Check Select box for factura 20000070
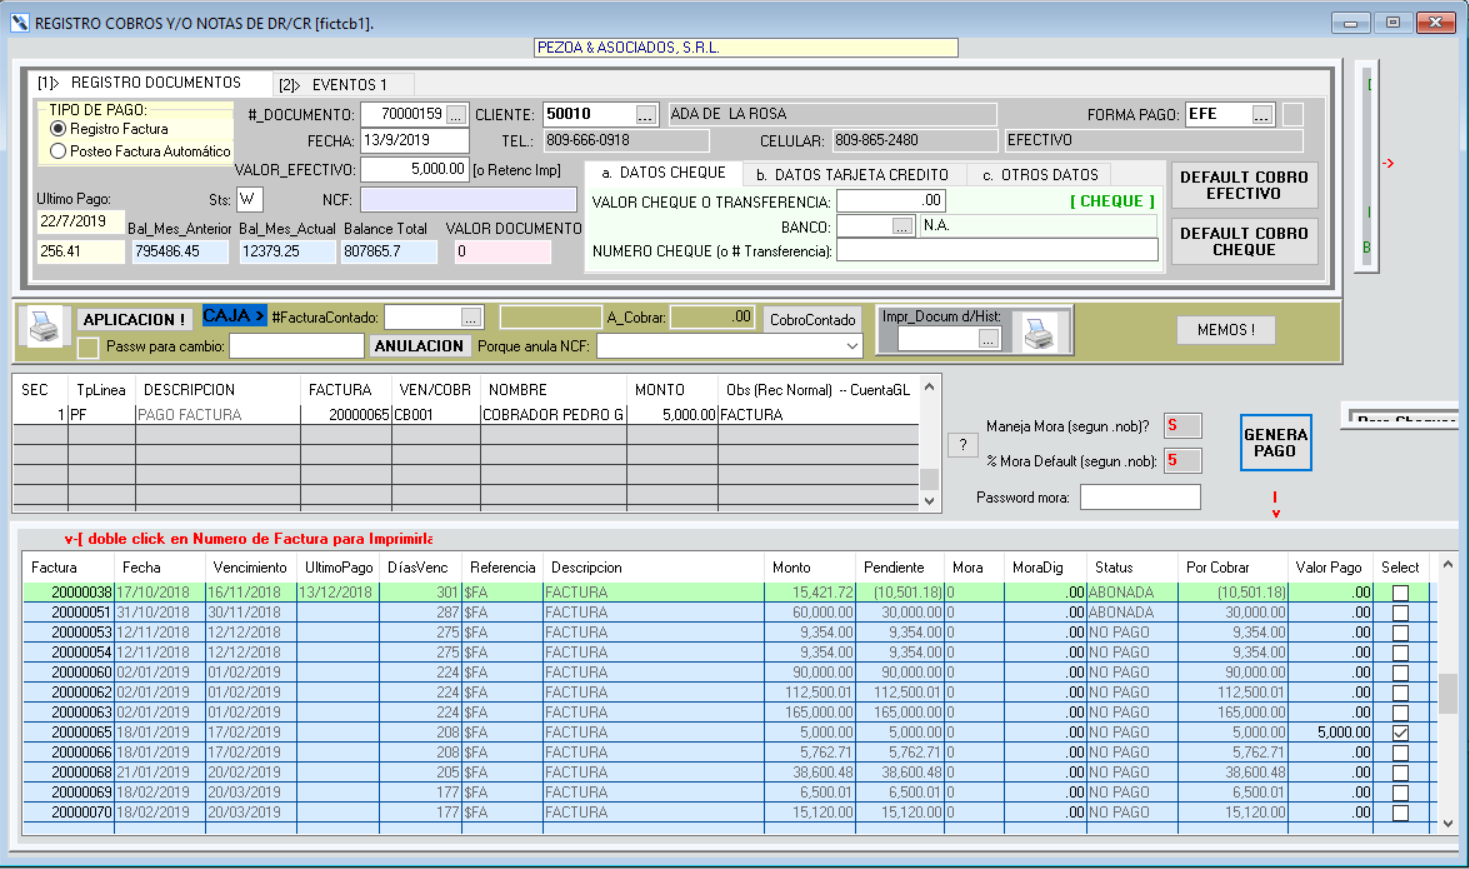The image size is (1469, 869). (x=1400, y=813)
